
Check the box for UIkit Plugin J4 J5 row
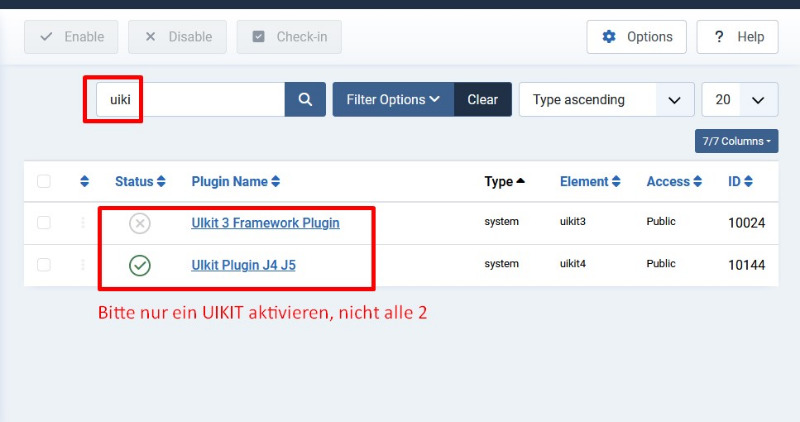(44, 265)
